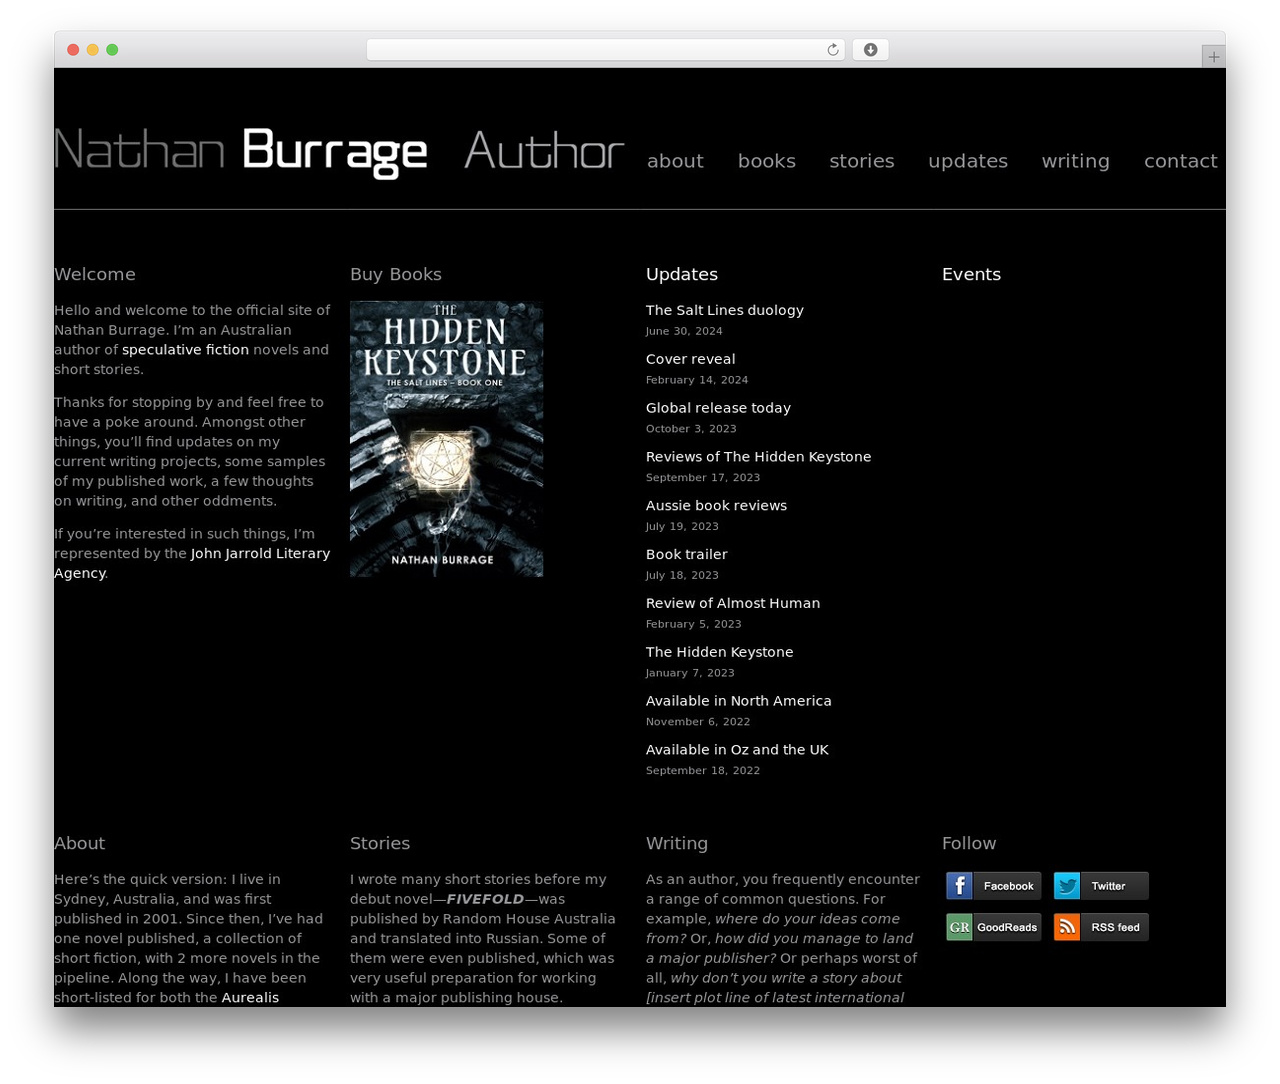Navigate to the writing menu item
This screenshot has width=1280, height=1084.
[1076, 161]
